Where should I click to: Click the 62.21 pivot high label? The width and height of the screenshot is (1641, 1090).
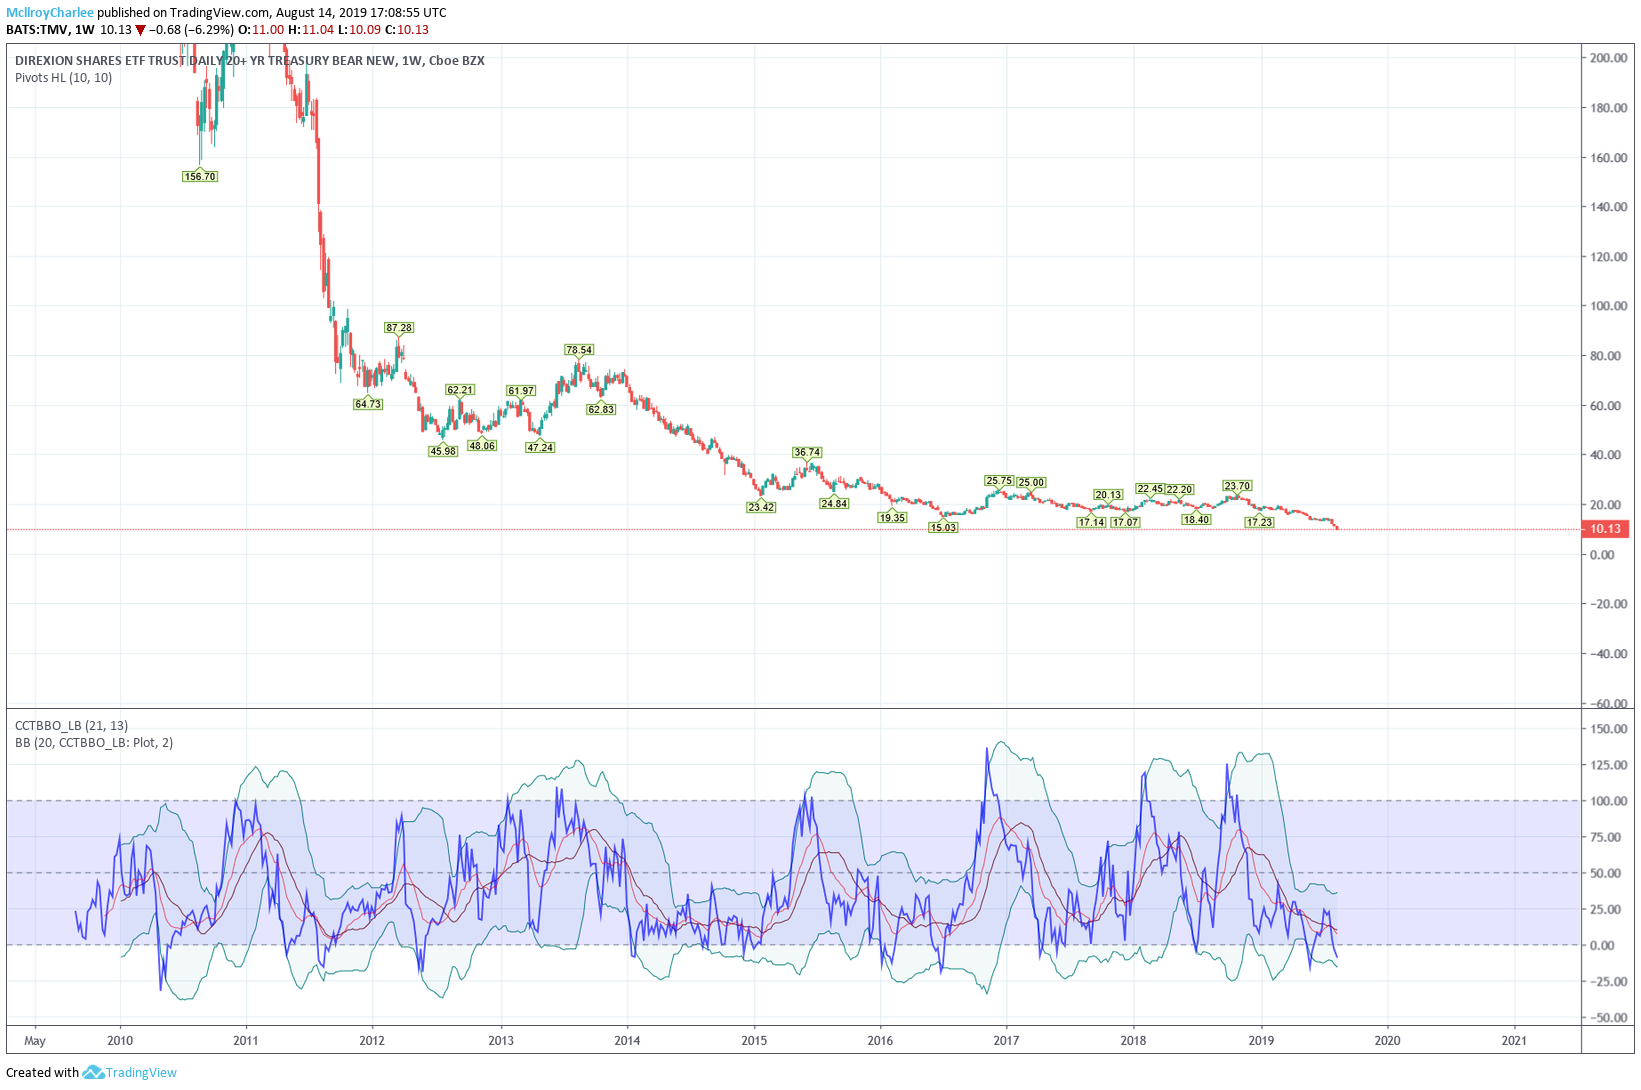460,390
